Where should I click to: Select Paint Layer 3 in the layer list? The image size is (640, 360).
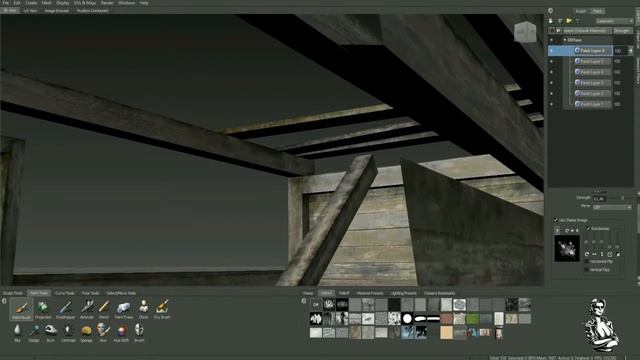(592, 83)
